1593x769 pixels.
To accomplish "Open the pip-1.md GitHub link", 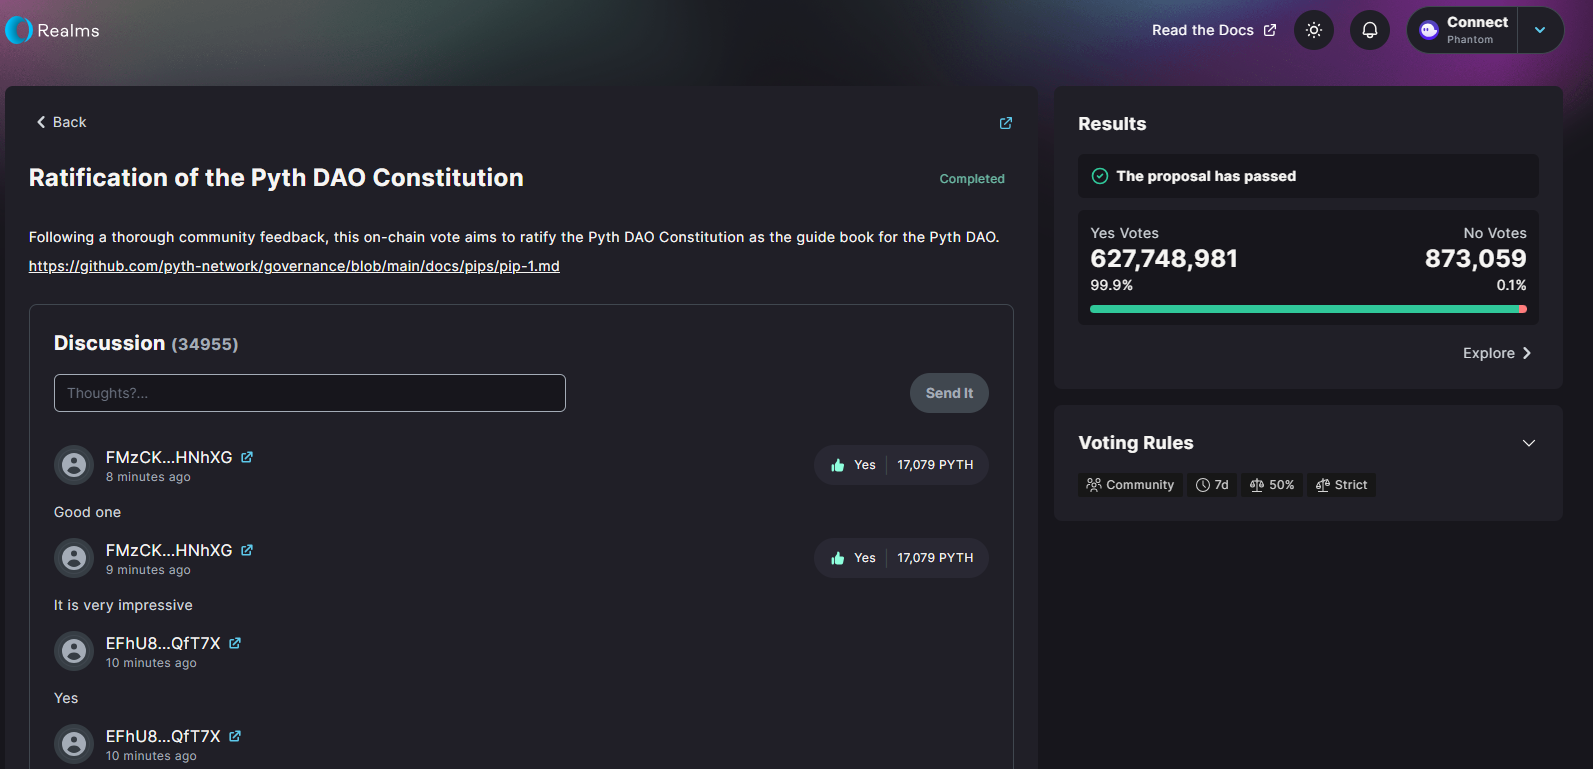I will tap(294, 266).
